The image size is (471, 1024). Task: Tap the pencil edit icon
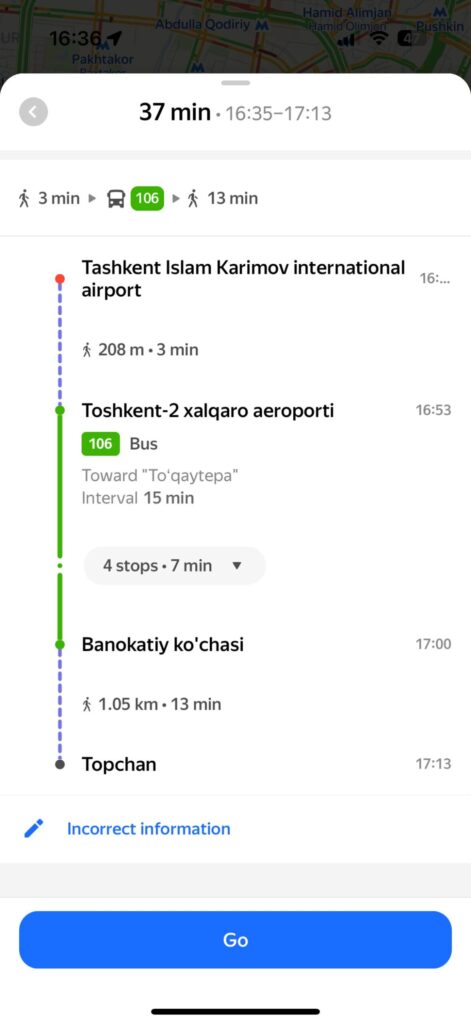point(33,829)
